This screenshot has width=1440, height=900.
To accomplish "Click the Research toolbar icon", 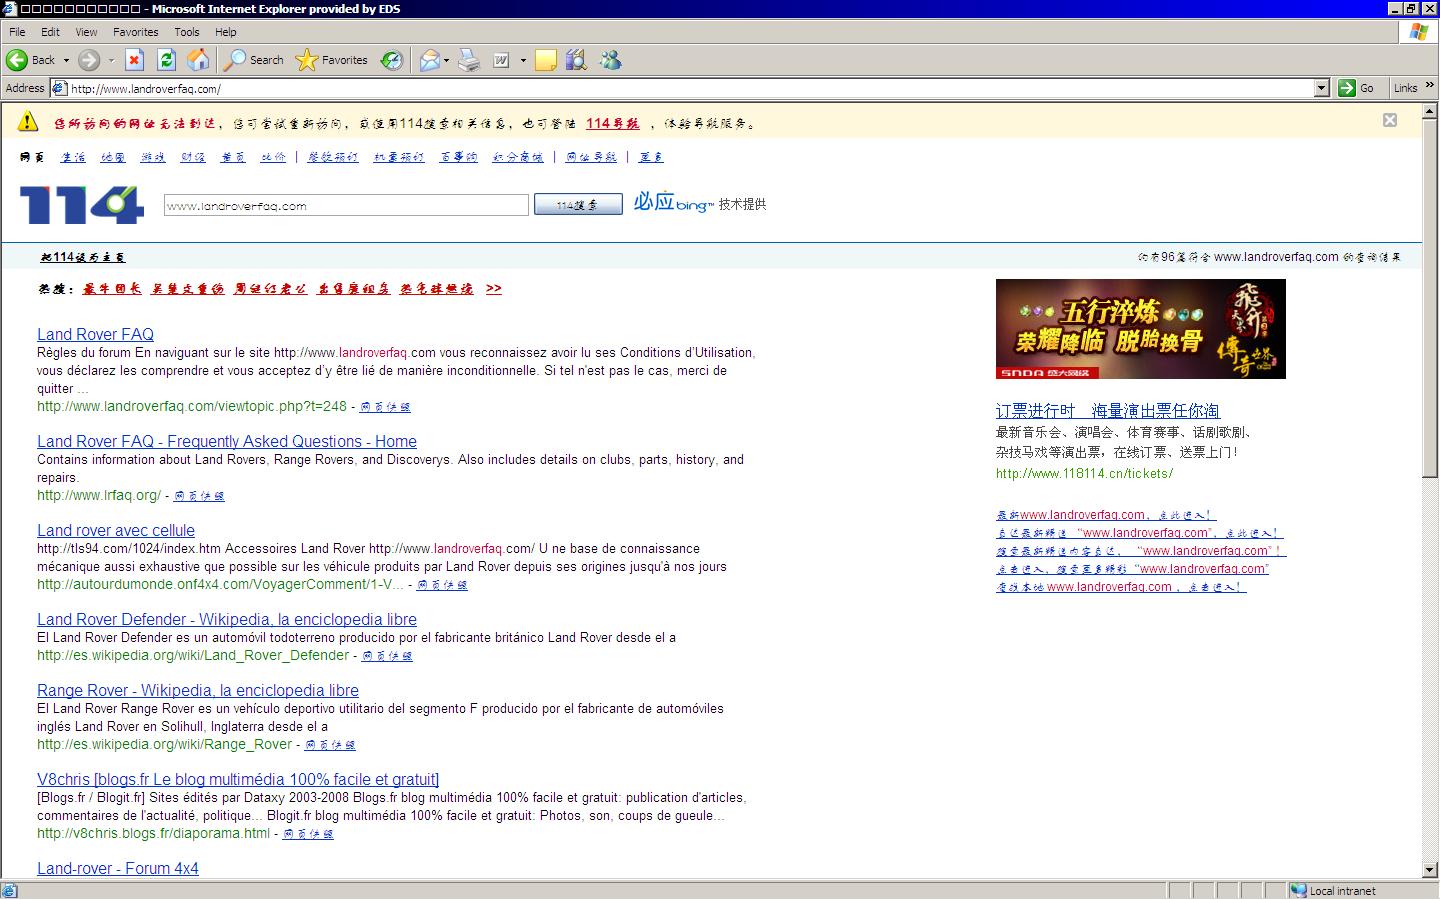I will (576, 60).
